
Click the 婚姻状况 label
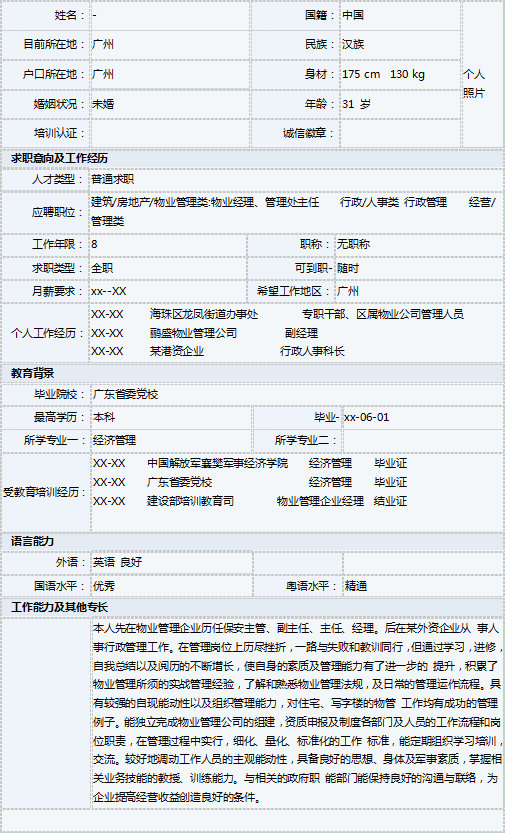point(59,104)
